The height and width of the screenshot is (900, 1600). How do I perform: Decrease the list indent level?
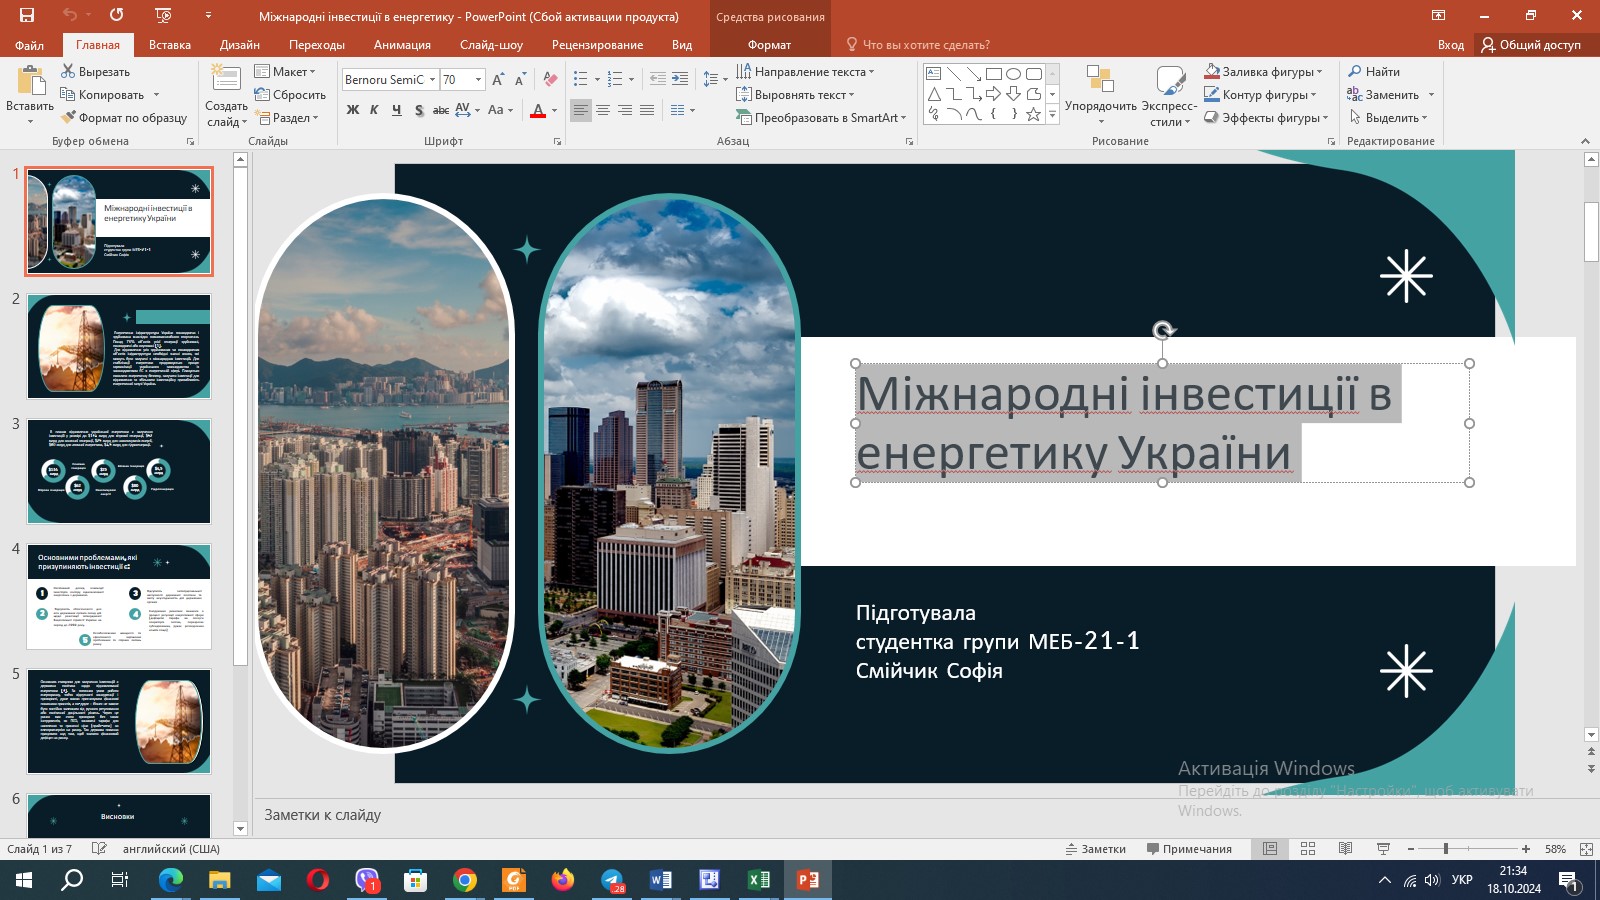pyautogui.click(x=658, y=79)
